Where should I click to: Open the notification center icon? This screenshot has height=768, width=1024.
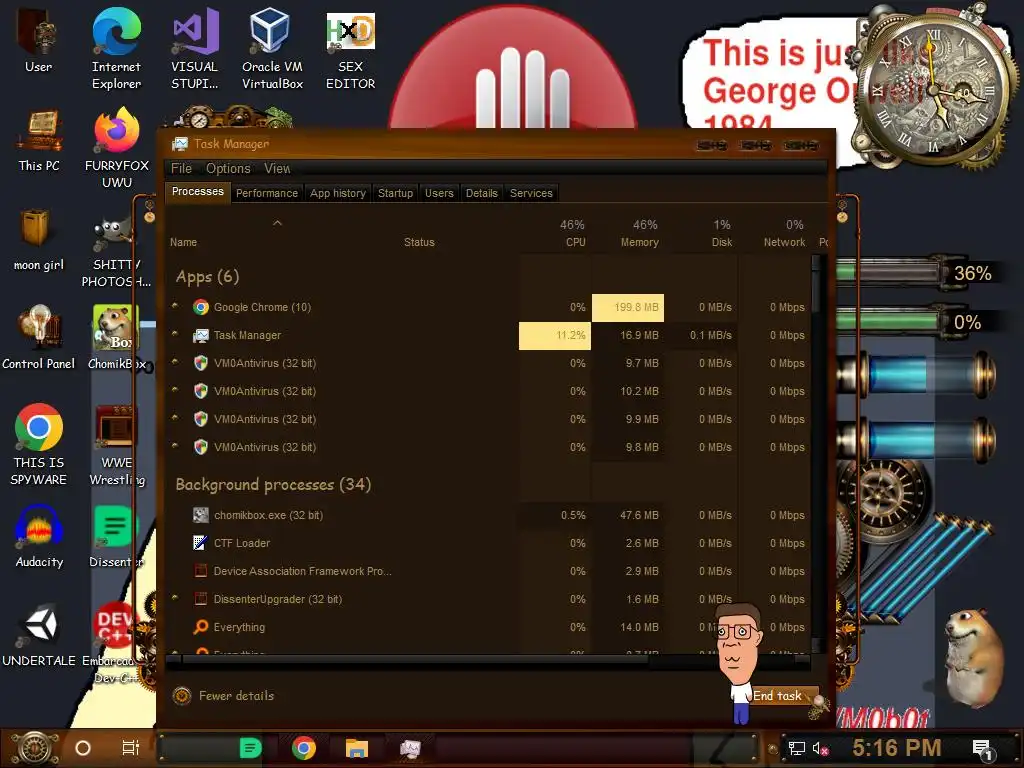tap(983, 750)
